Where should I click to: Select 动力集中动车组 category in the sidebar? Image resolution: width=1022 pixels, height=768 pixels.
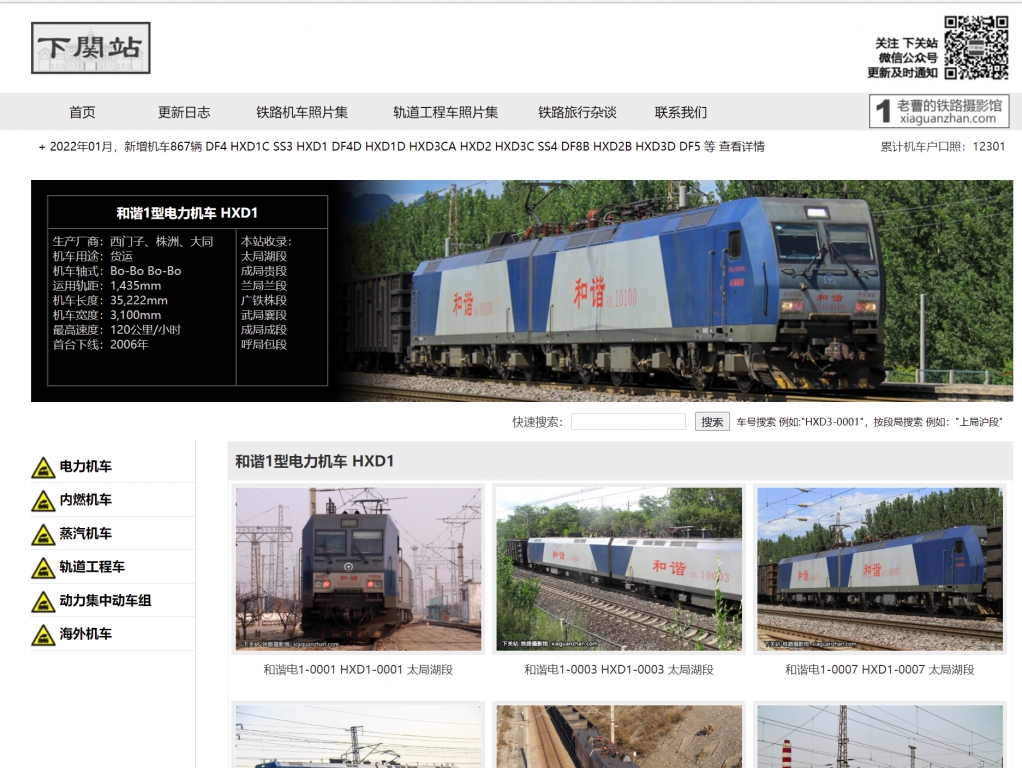105,600
